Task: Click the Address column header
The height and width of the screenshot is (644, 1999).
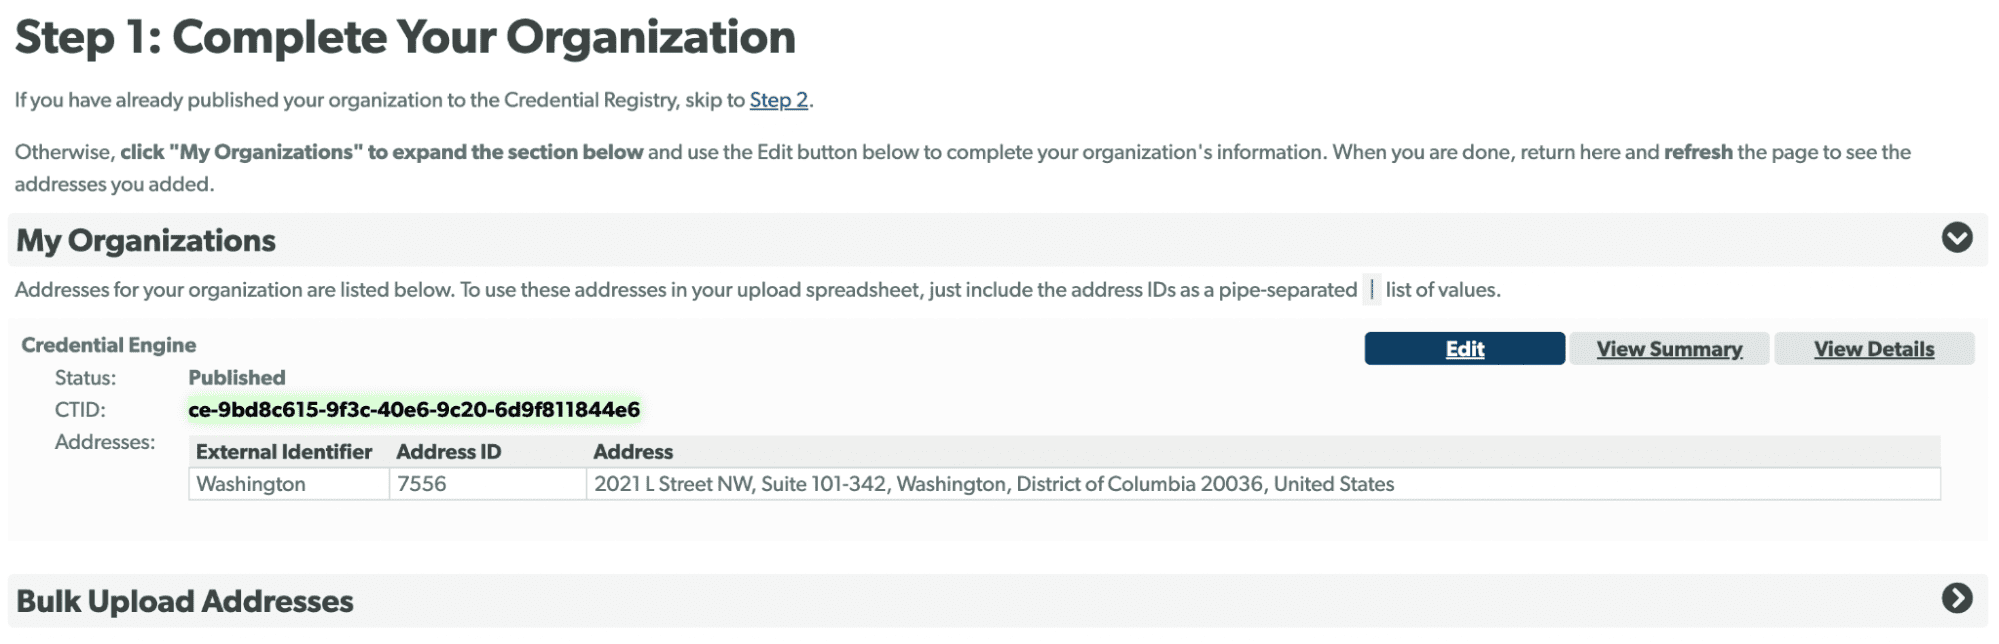Action: pos(631,451)
